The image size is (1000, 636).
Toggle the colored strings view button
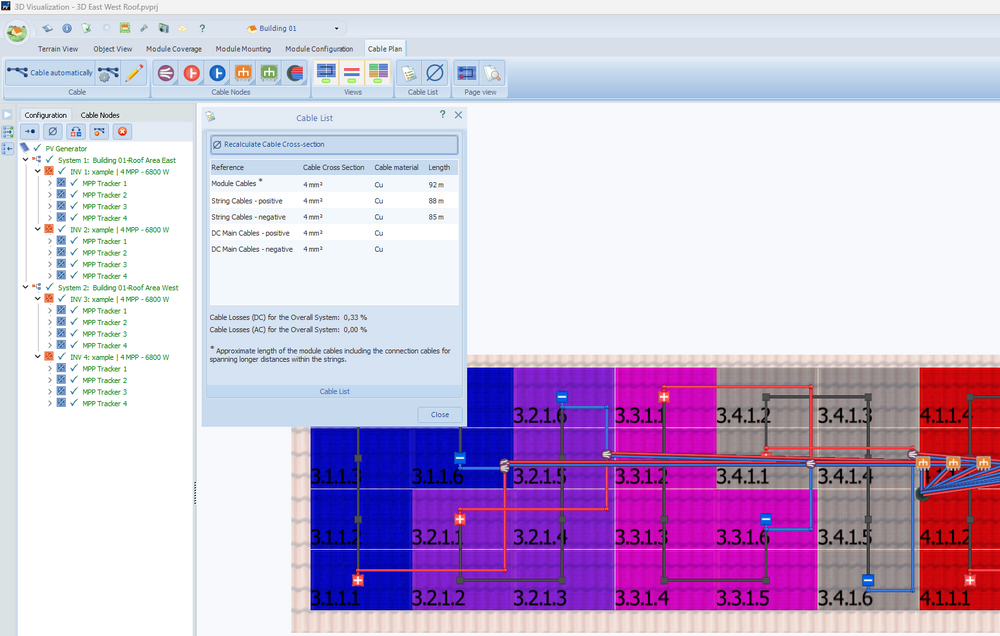tap(378, 72)
